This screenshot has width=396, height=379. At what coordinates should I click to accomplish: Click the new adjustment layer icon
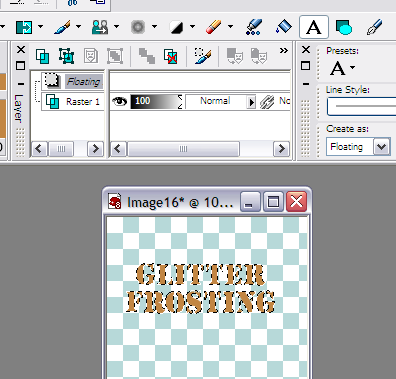pyautogui.click(x=115, y=56)
